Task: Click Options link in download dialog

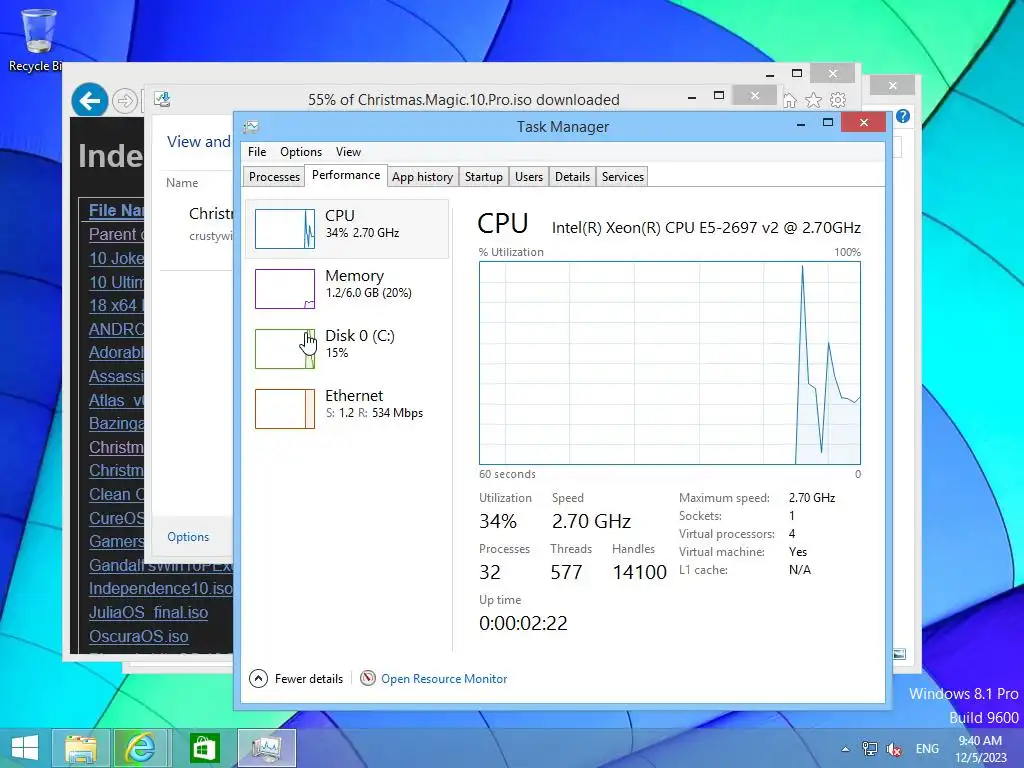Action: pos(188,537)
